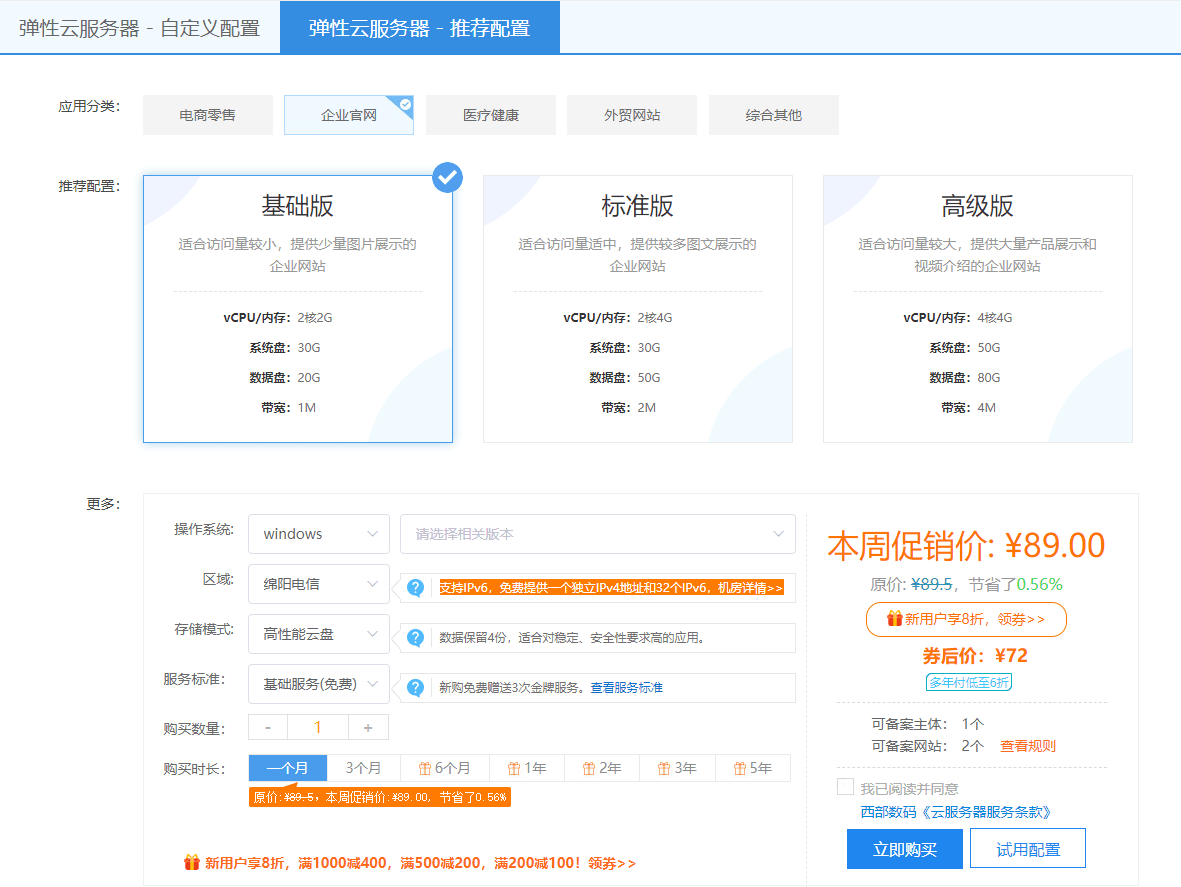1181x887 pixels.
Task: Click the help icon beside 存储模式
Action: 415,638
